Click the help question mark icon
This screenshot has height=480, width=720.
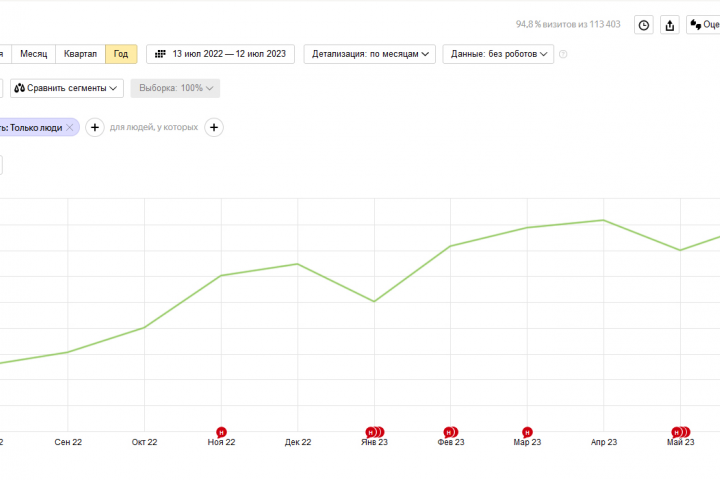coord(563,54)
